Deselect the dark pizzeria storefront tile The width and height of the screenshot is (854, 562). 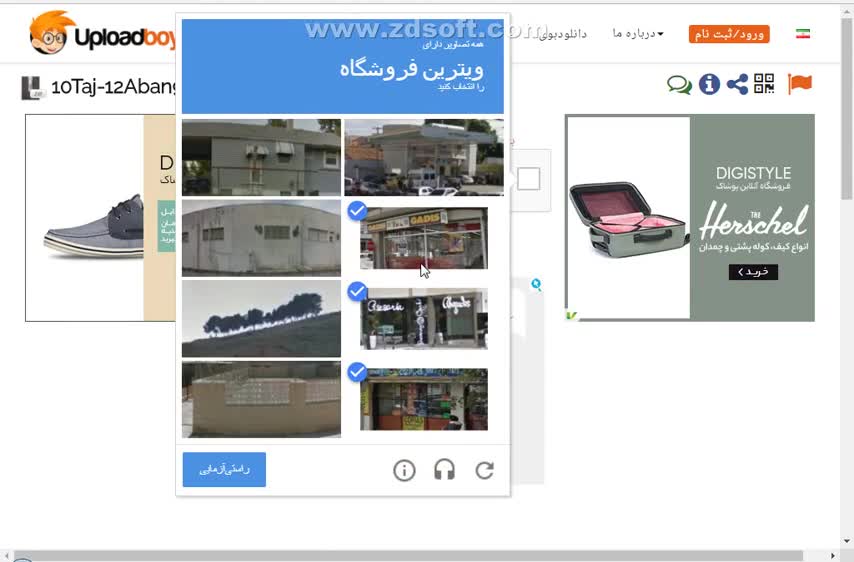pyautogui.click(x=424, y=319)
